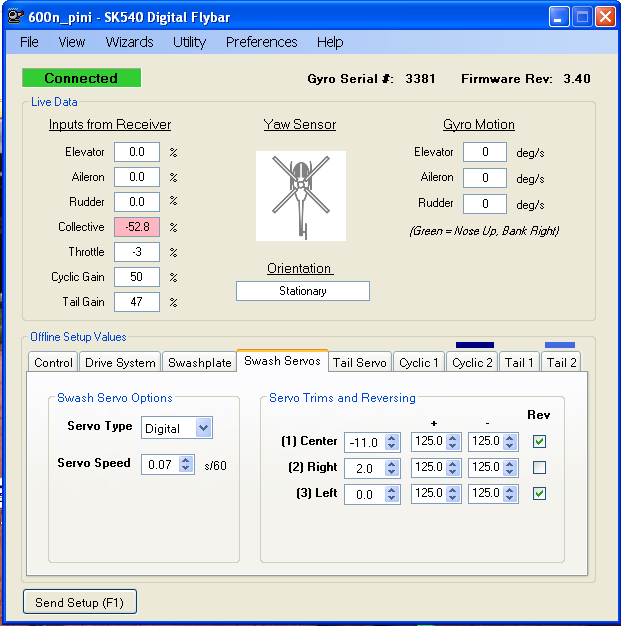Open the Servo Type dropdown
This screenshot has height=626, width=621.
(x=204, y=428)
